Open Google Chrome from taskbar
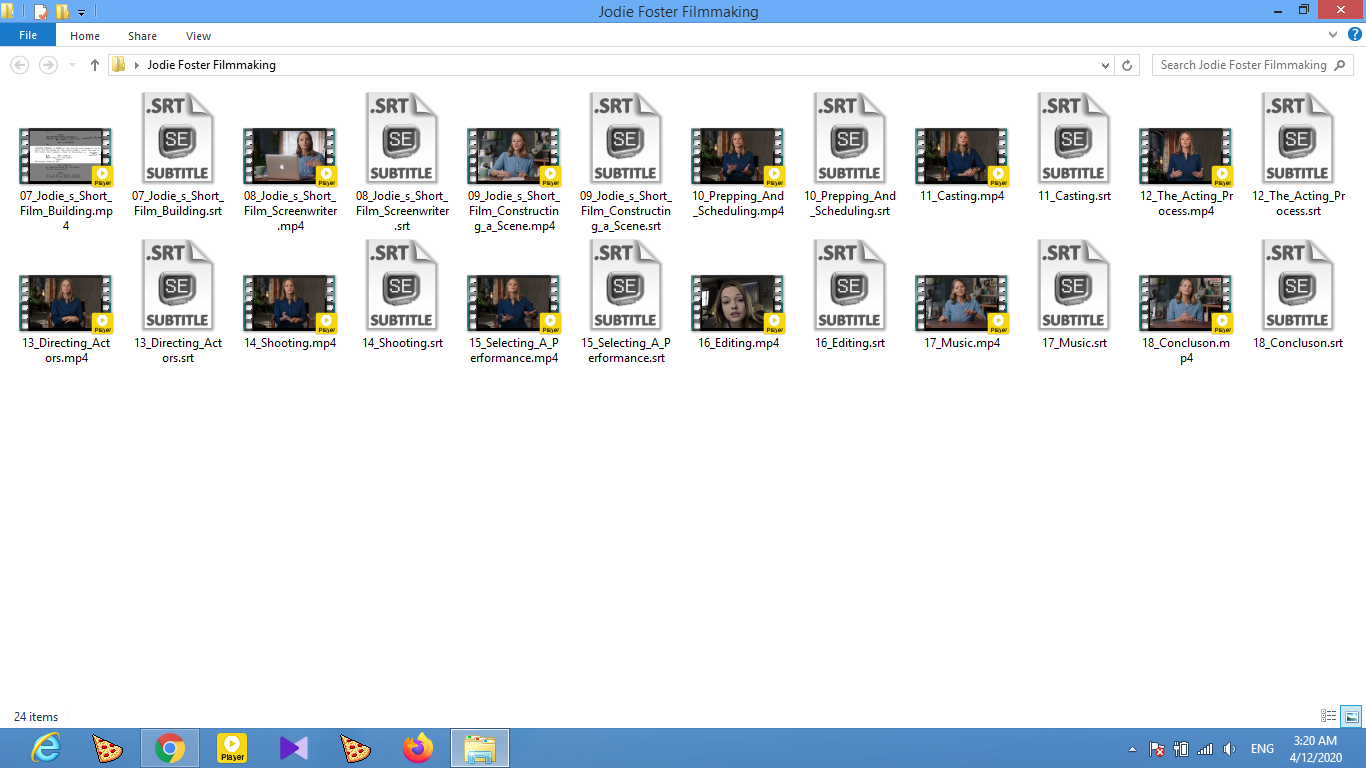Screen dimensions: 1366x768 pos(170,748)
